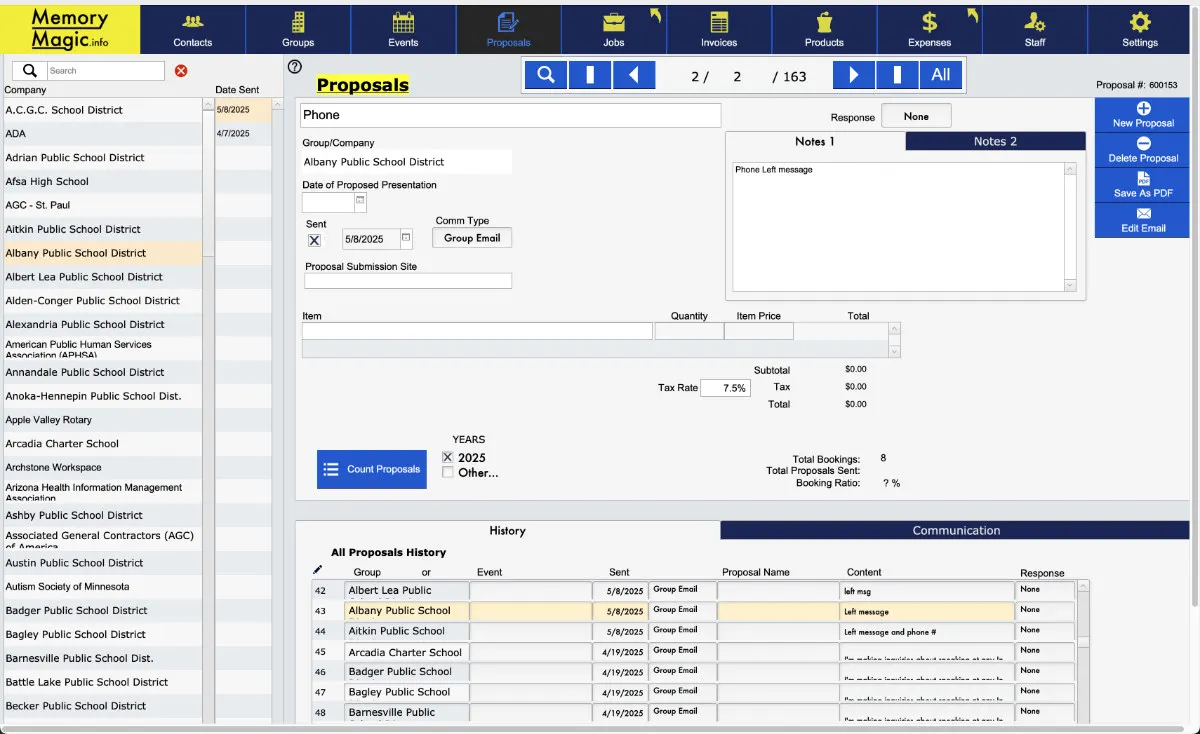Click the magnifying glass find button

pos(546,75)
